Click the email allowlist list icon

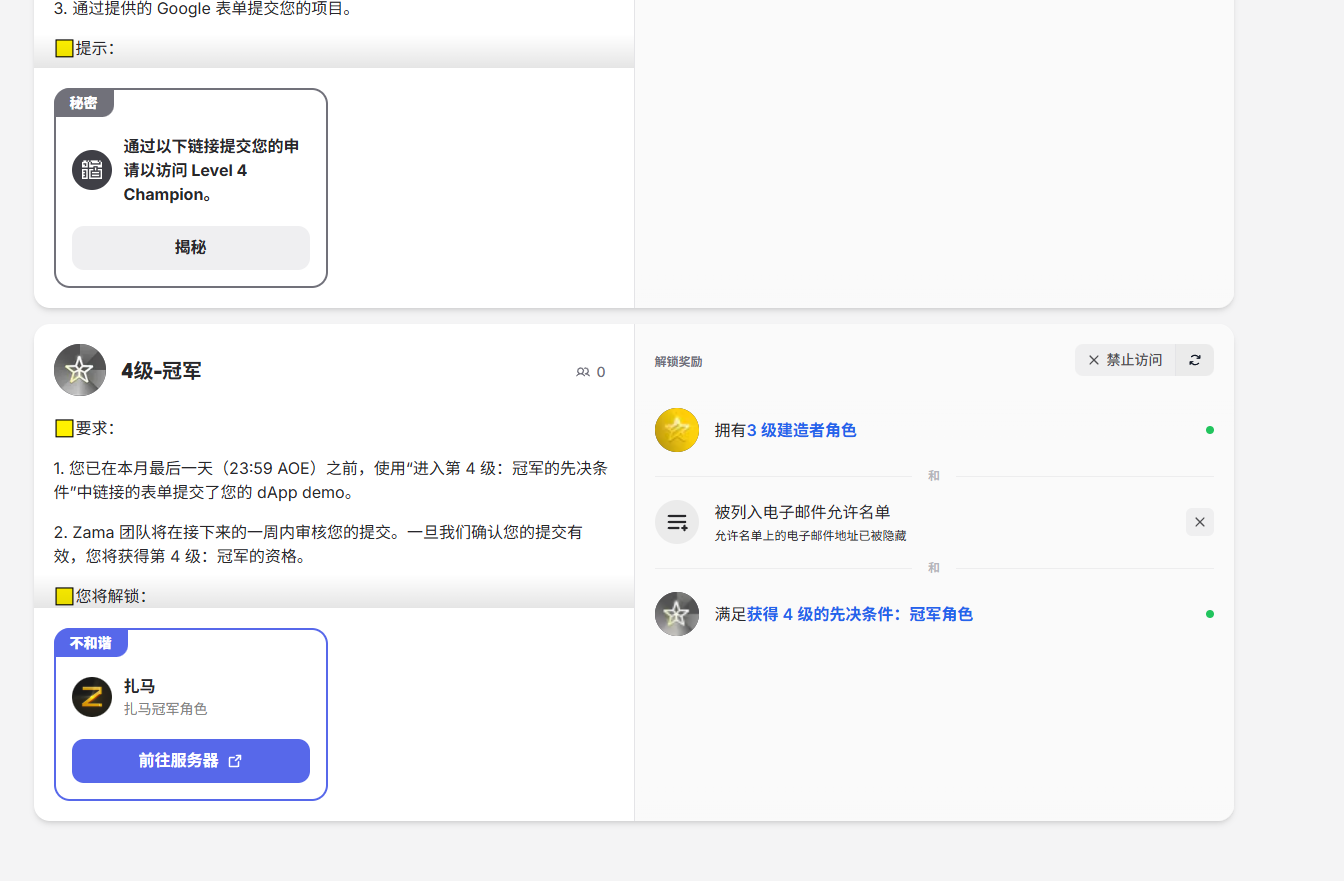[x=677, y=522]
